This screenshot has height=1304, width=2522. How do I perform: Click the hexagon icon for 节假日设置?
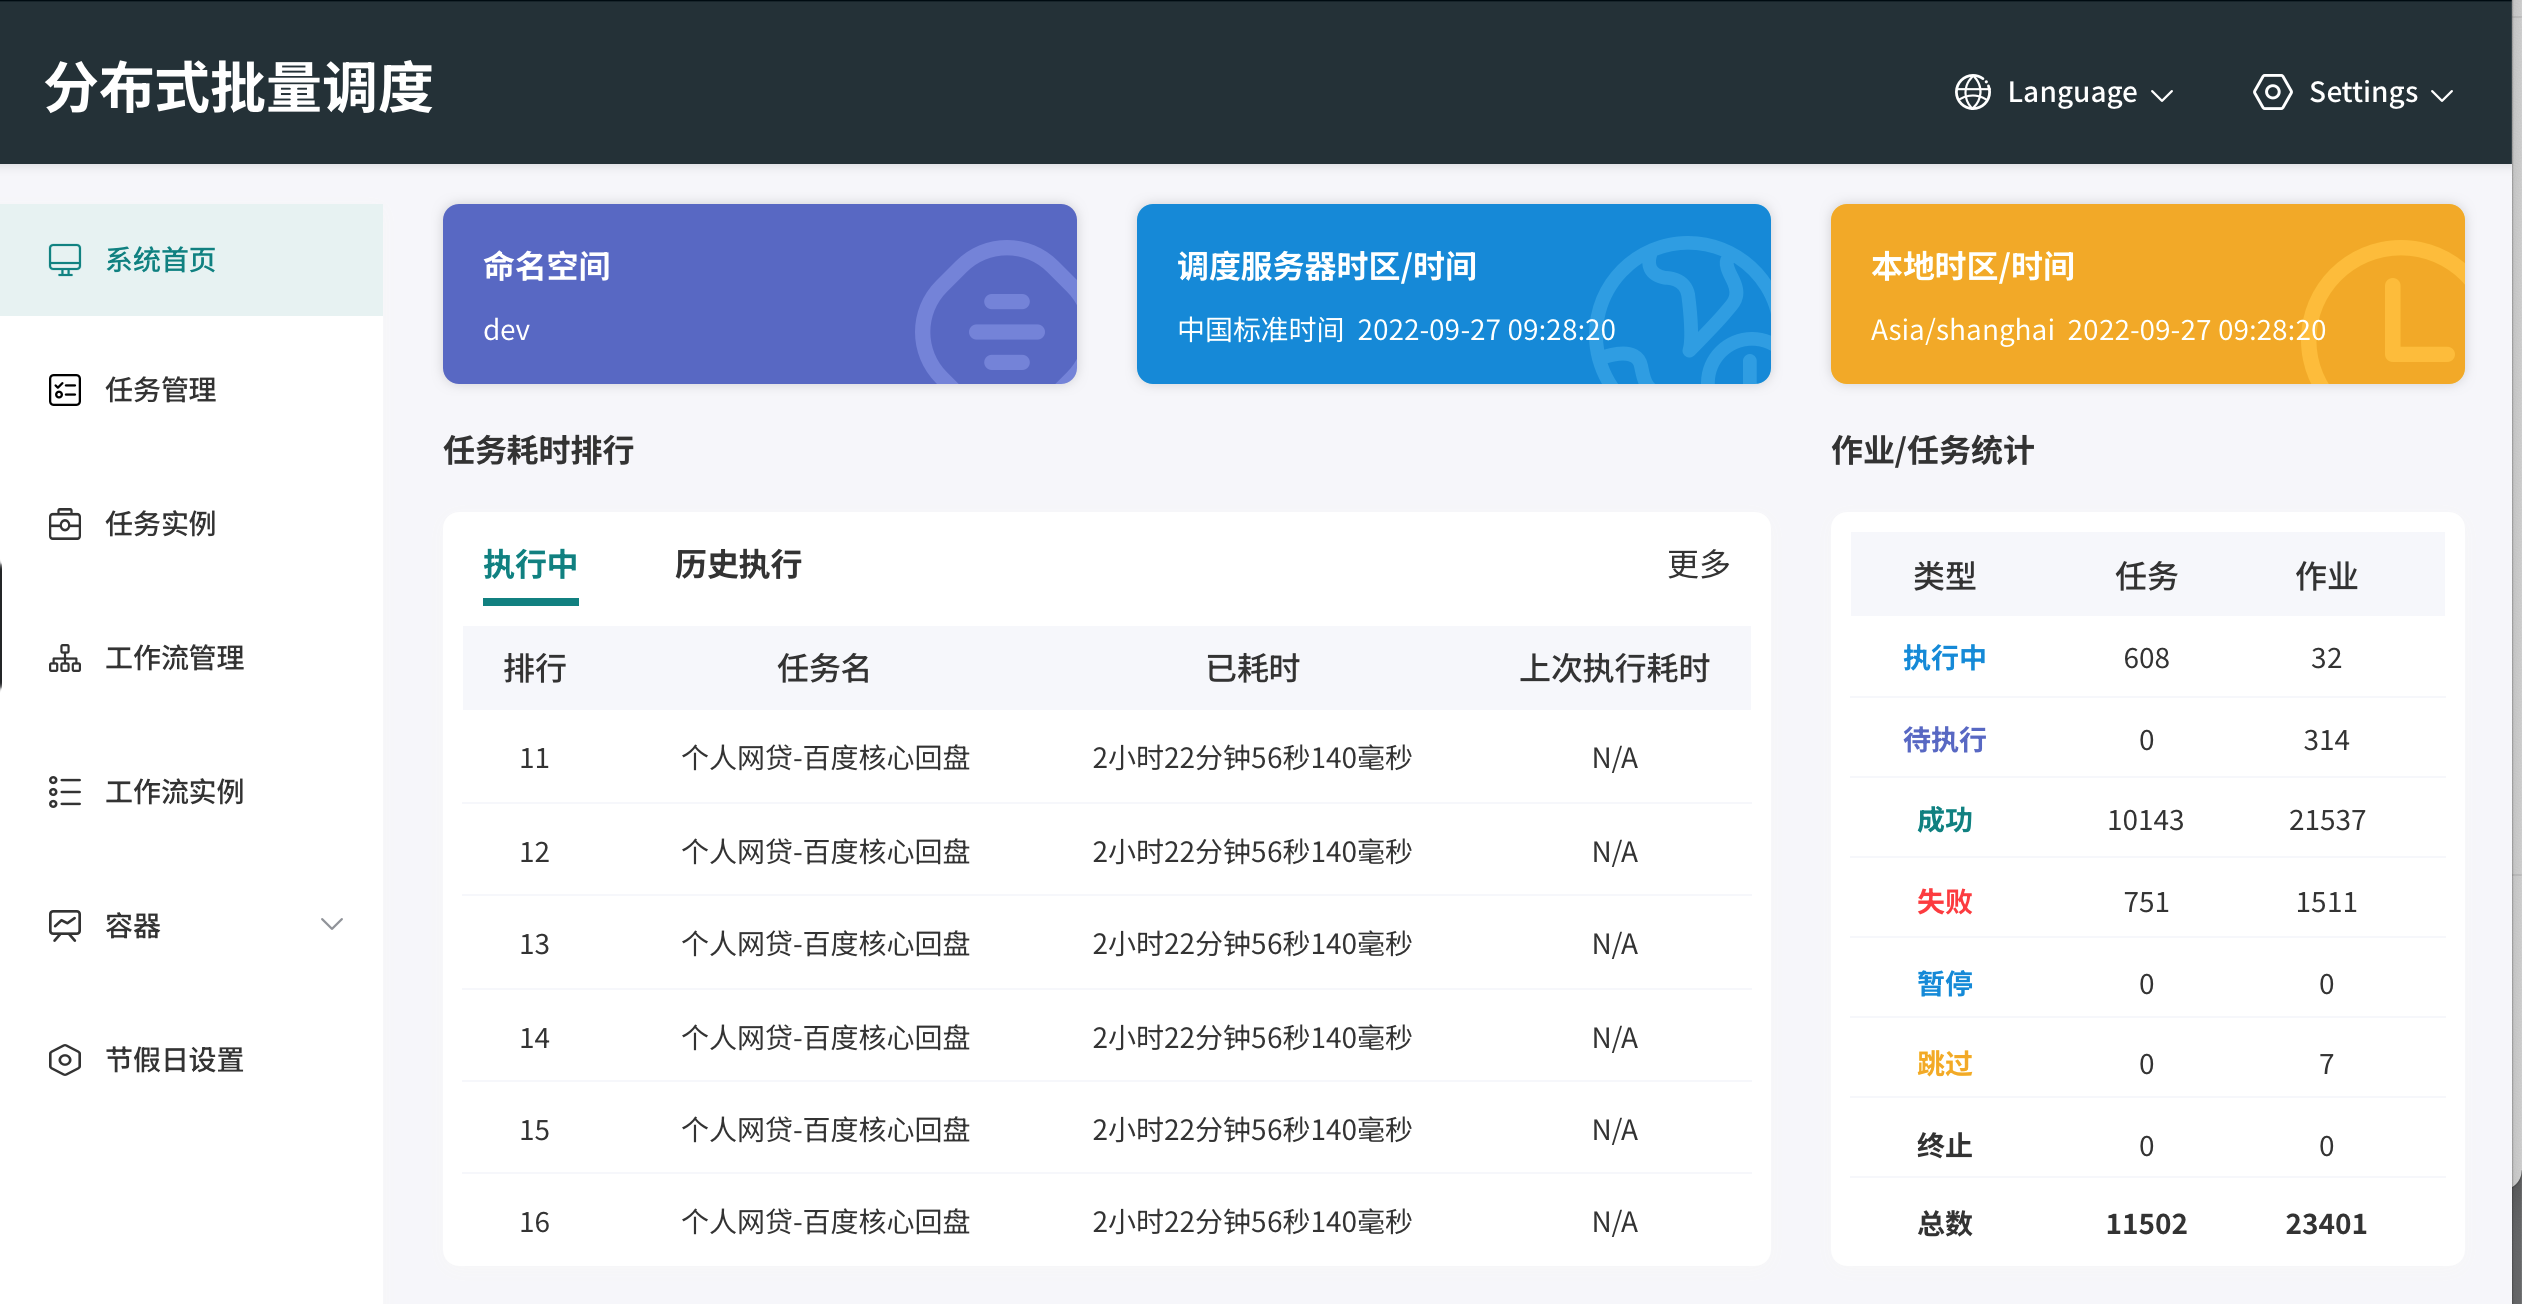point(65,1060)
